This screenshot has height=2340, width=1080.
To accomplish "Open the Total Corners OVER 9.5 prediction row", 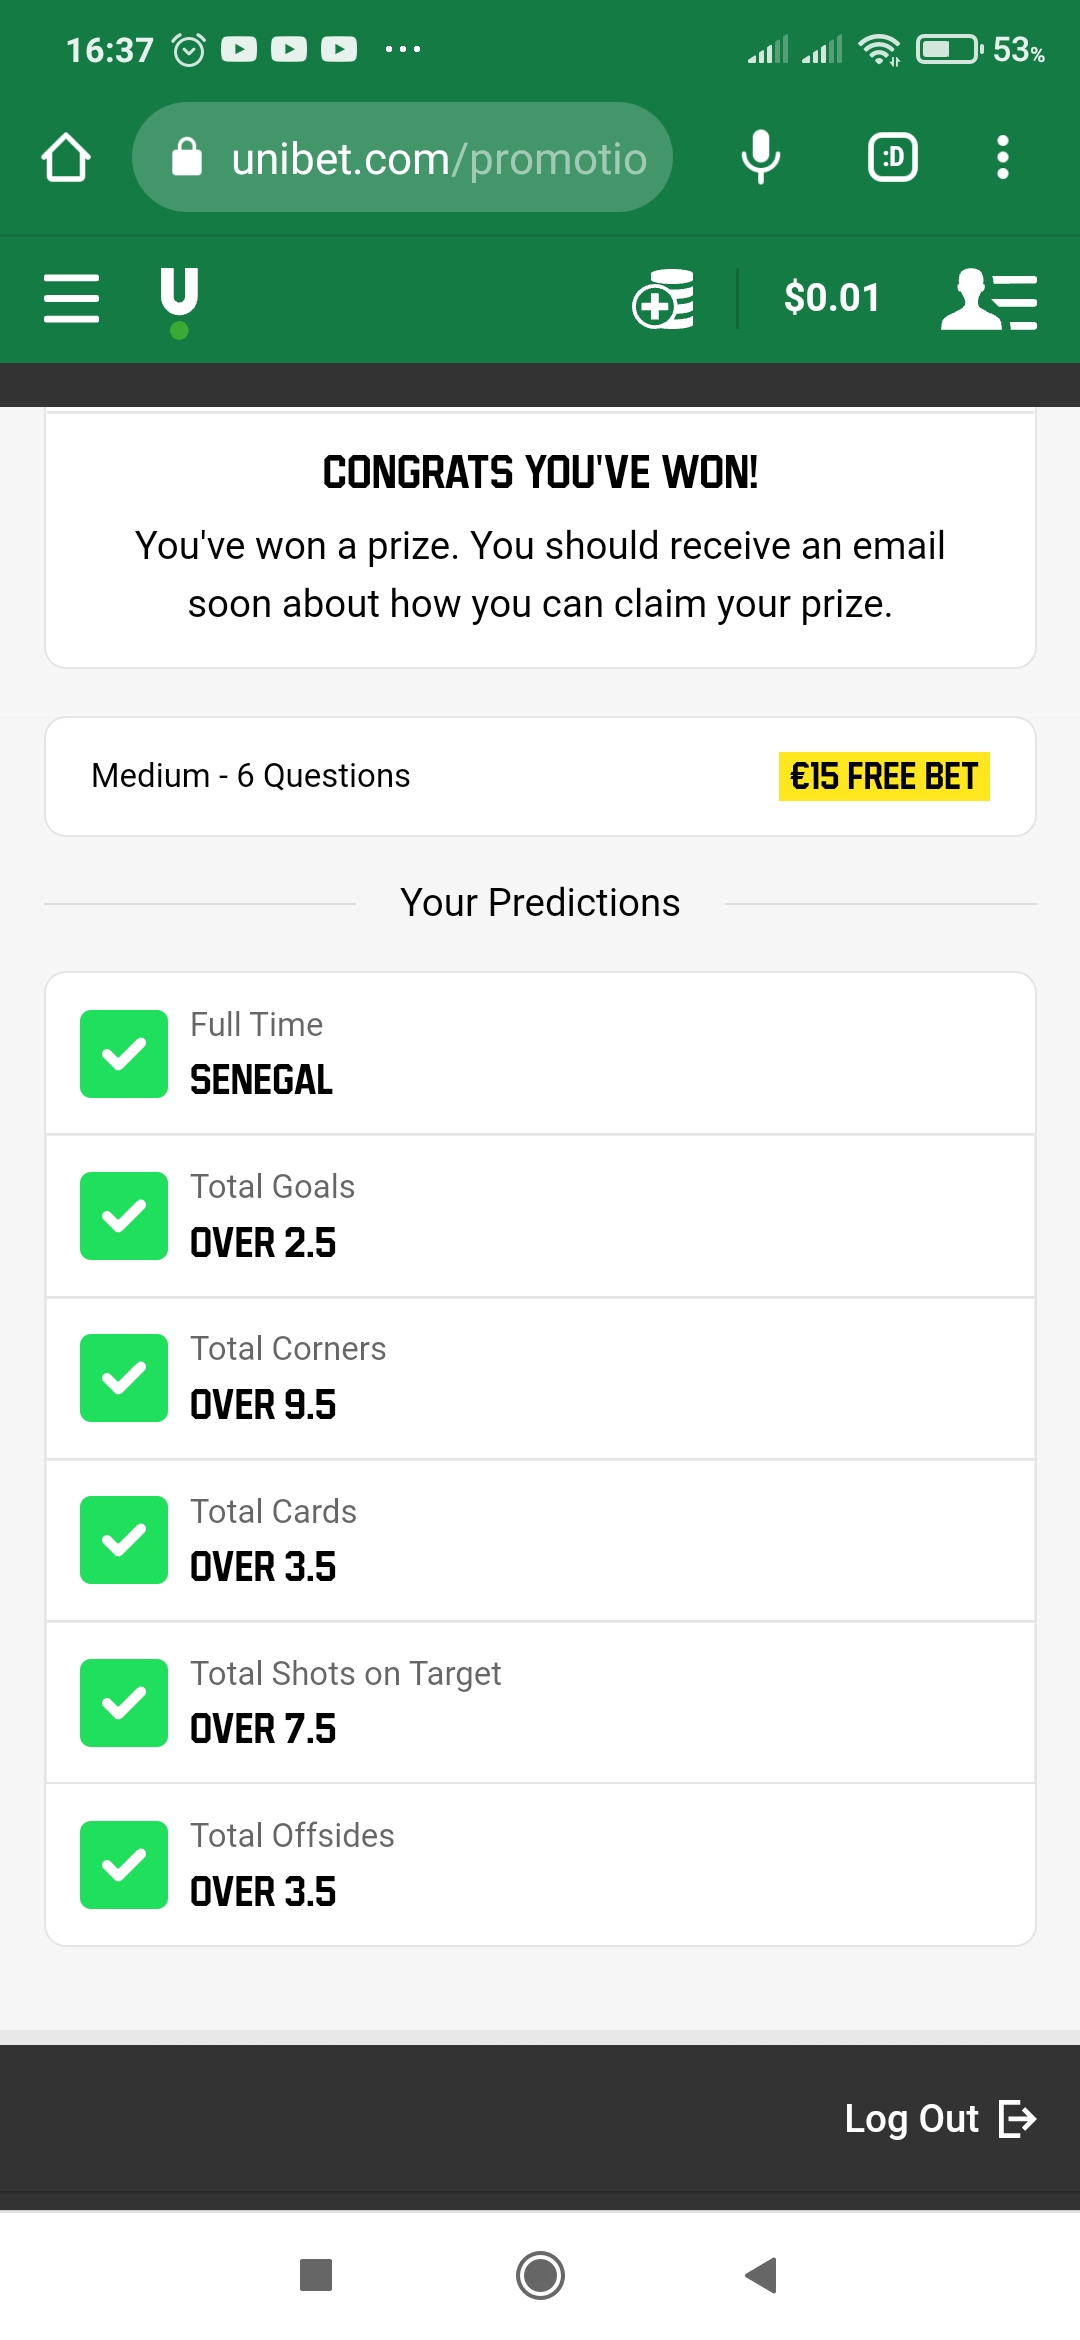I will (540, 1378).
